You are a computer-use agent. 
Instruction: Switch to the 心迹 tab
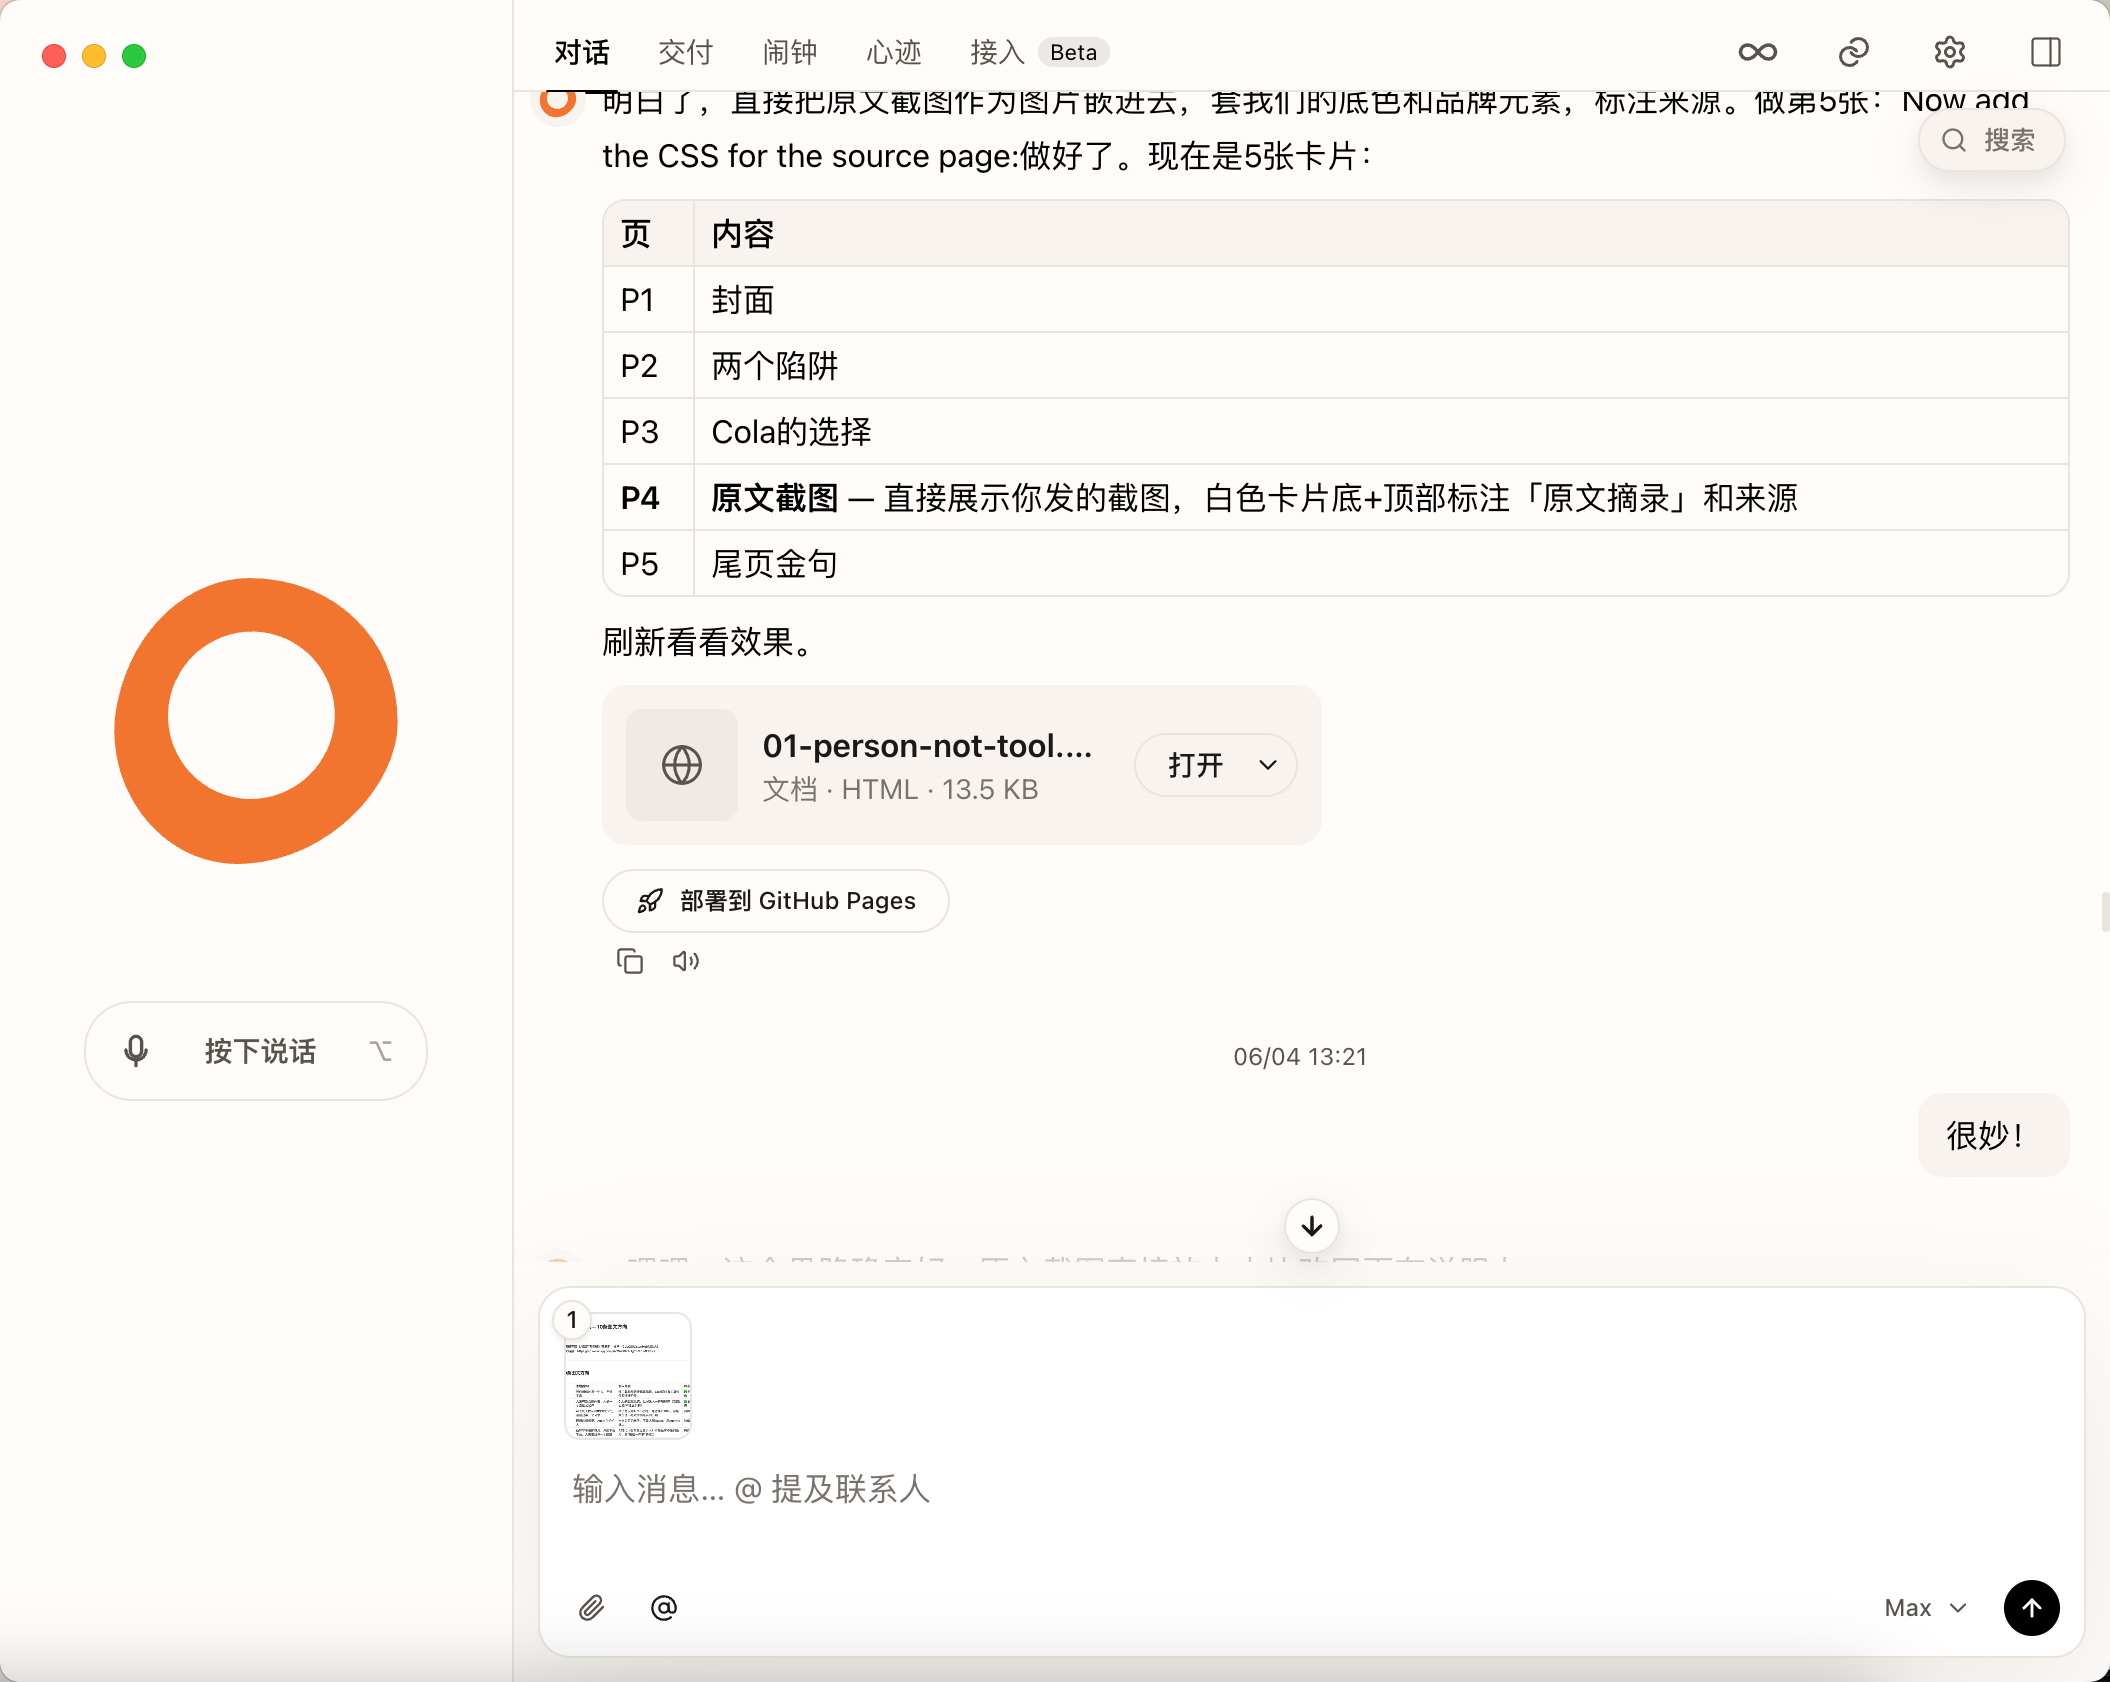(x=893, y=52)
